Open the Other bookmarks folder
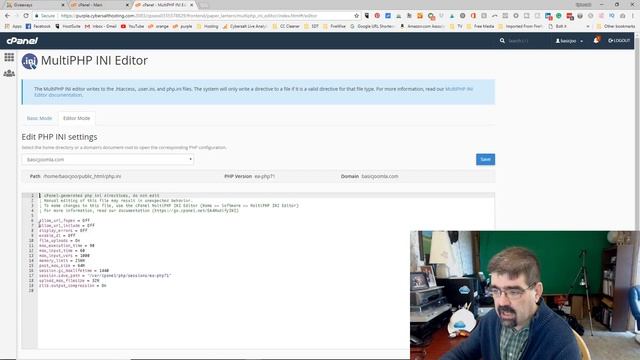The image size is (640, 360). [616, 26]
